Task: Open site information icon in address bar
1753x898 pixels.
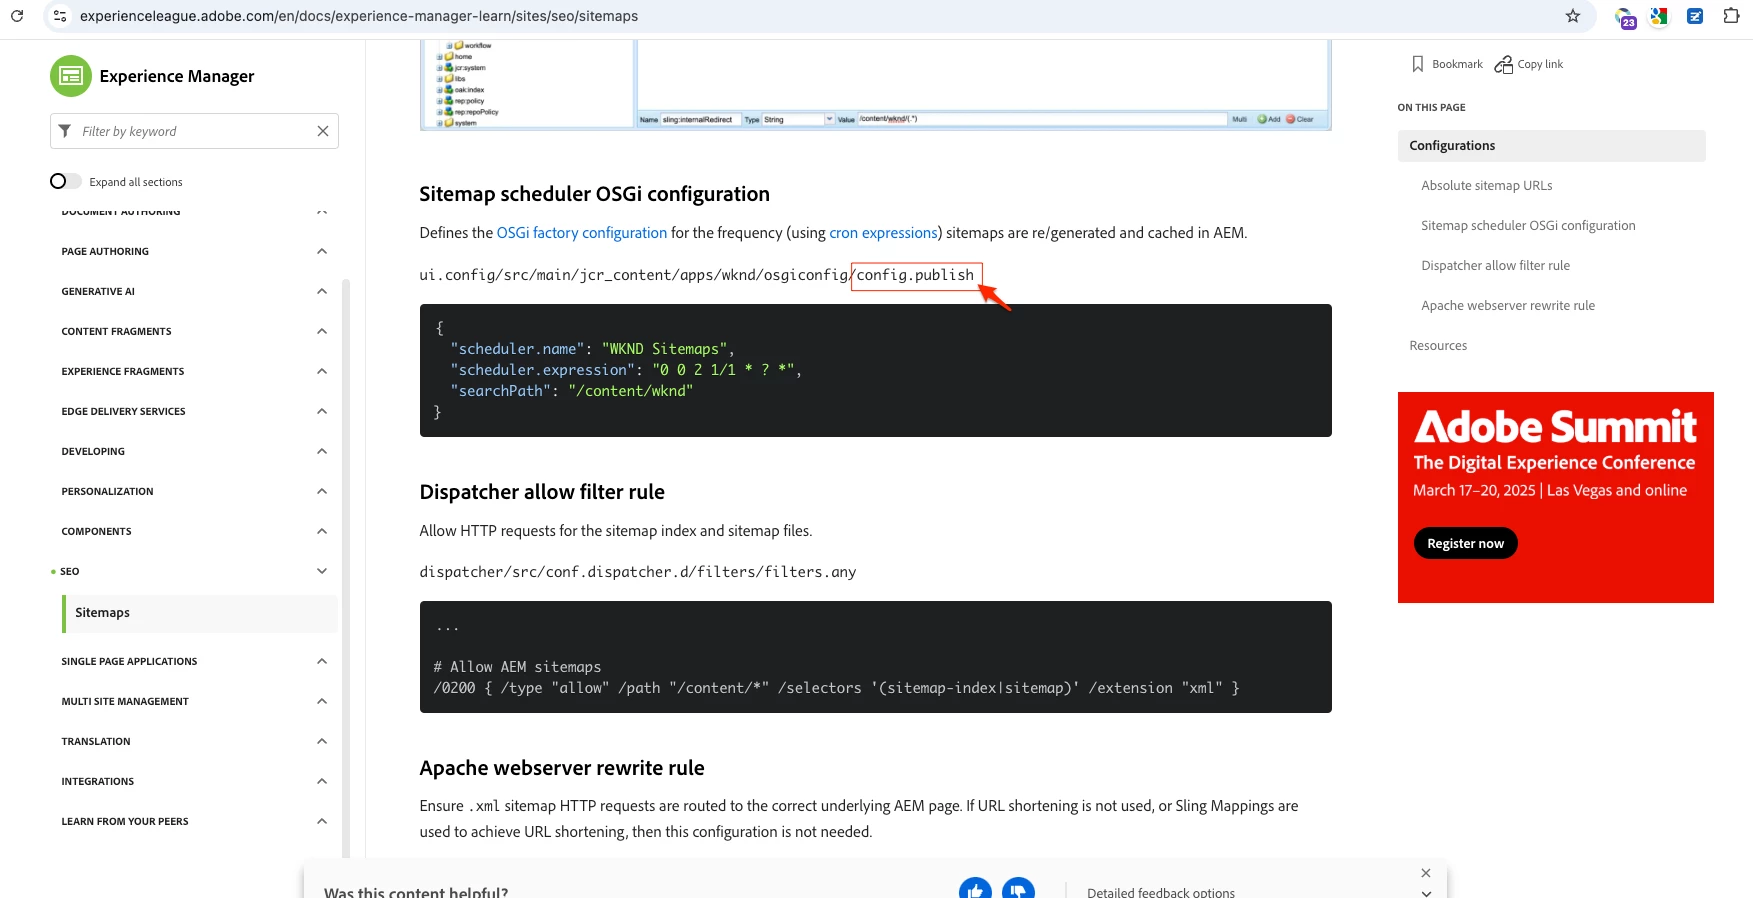Action: point(60,16)
